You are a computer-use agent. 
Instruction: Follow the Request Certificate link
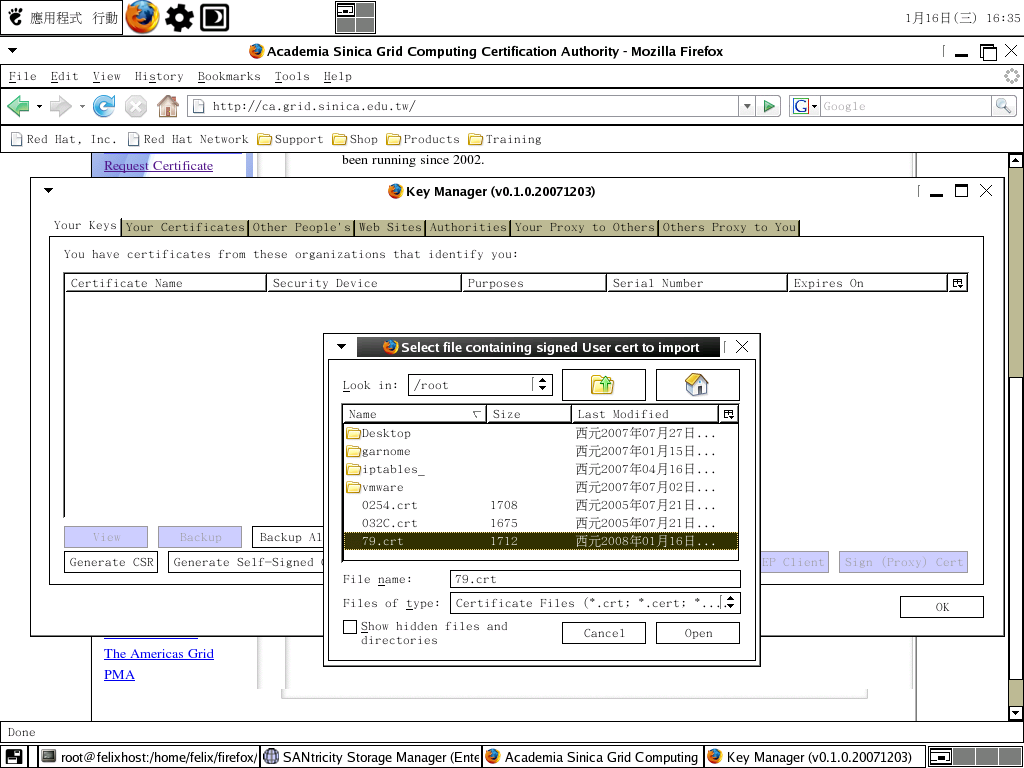pos(158,166)
